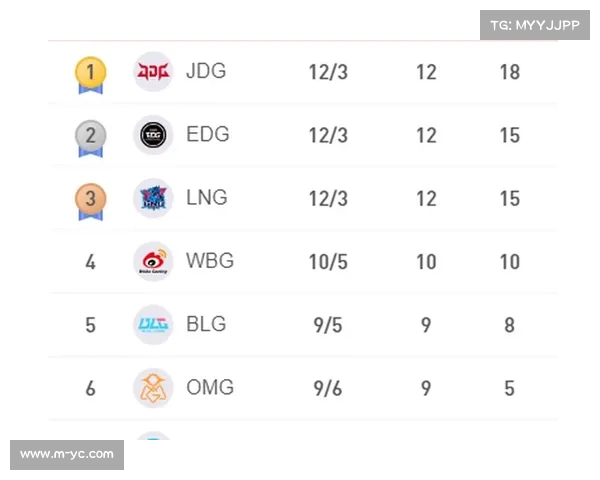Click the gold first-place medal
Image resolution: width=600 pixels, height=480 pixels.
pyautogui.click(x=90, y=73)
